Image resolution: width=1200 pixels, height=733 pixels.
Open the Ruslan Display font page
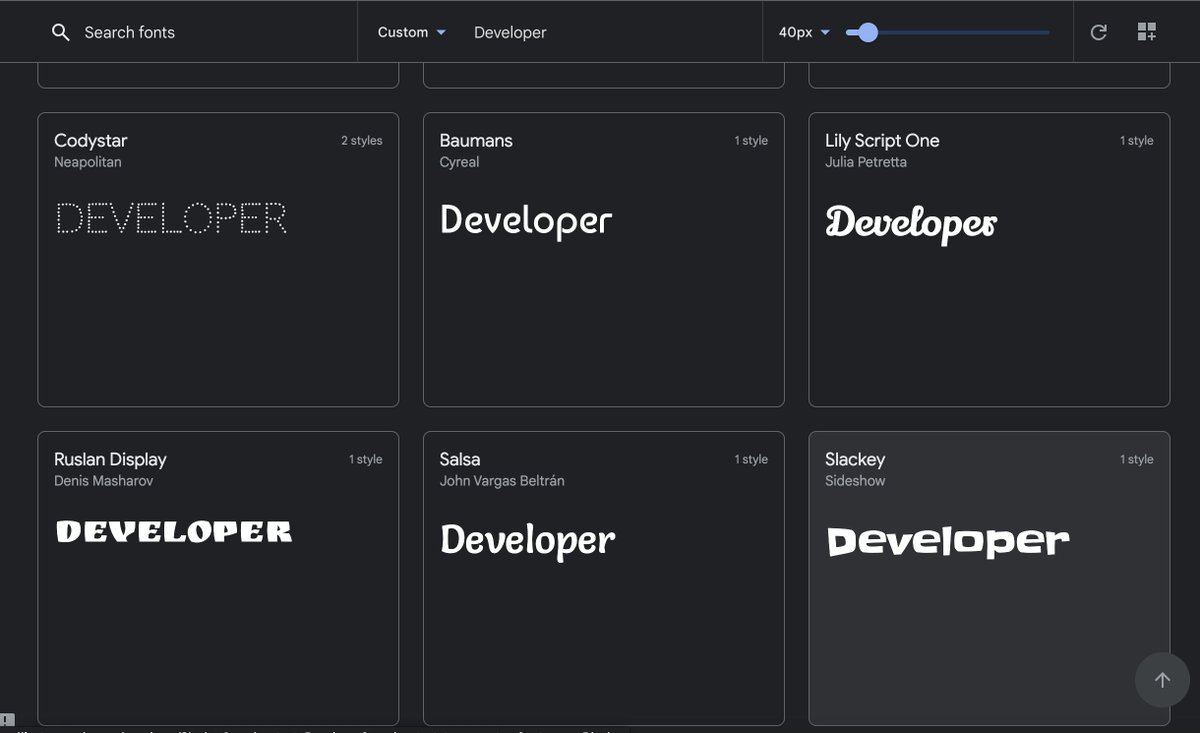[110, 458]
